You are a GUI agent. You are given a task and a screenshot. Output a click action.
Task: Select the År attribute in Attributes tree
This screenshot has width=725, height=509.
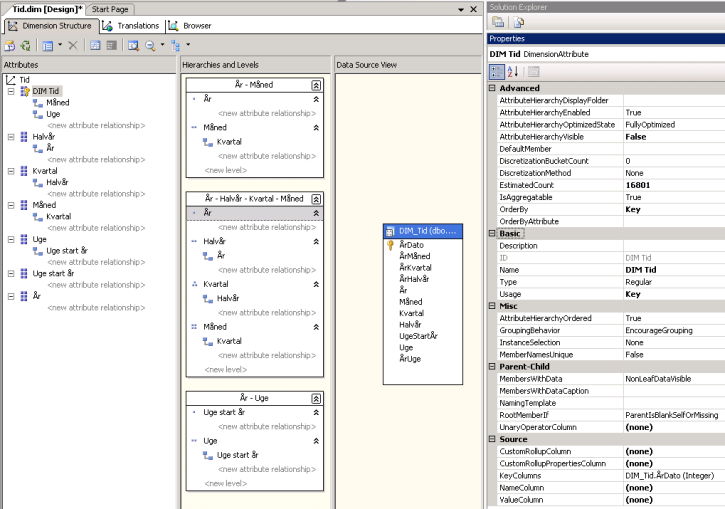point(37,296)
